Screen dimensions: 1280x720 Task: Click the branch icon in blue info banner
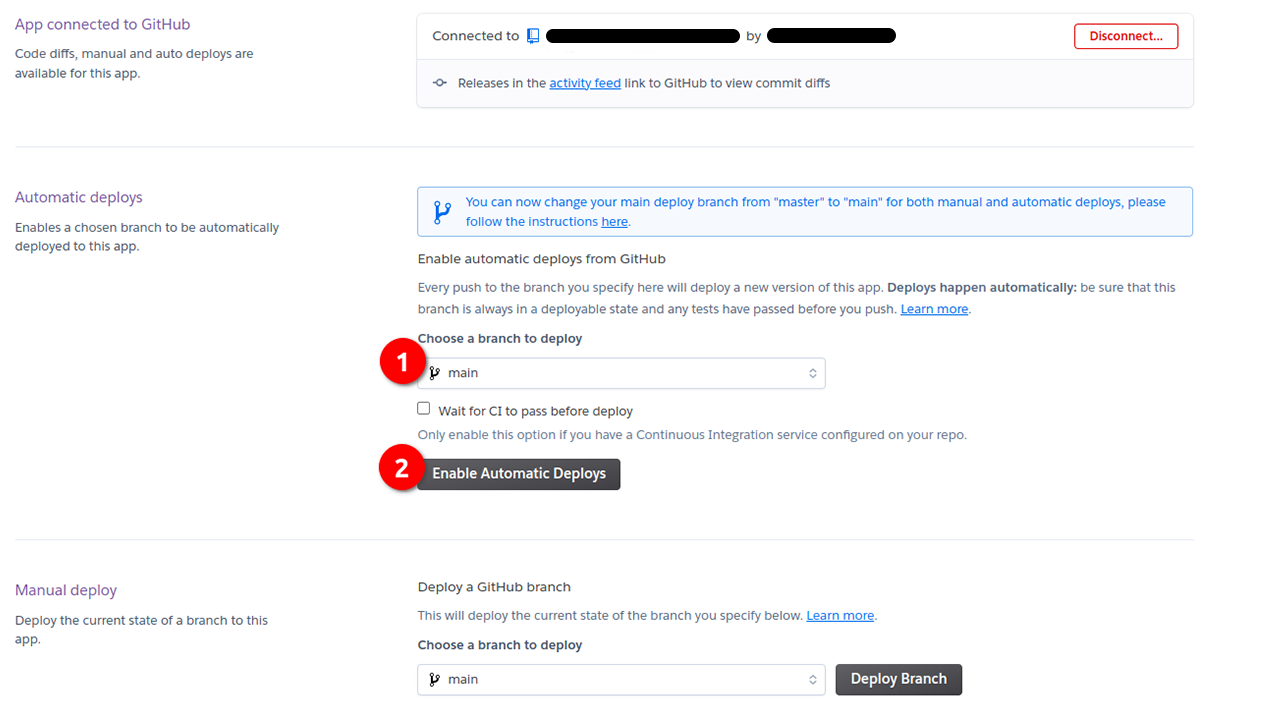pyautogui.click(x=441, y=212)
